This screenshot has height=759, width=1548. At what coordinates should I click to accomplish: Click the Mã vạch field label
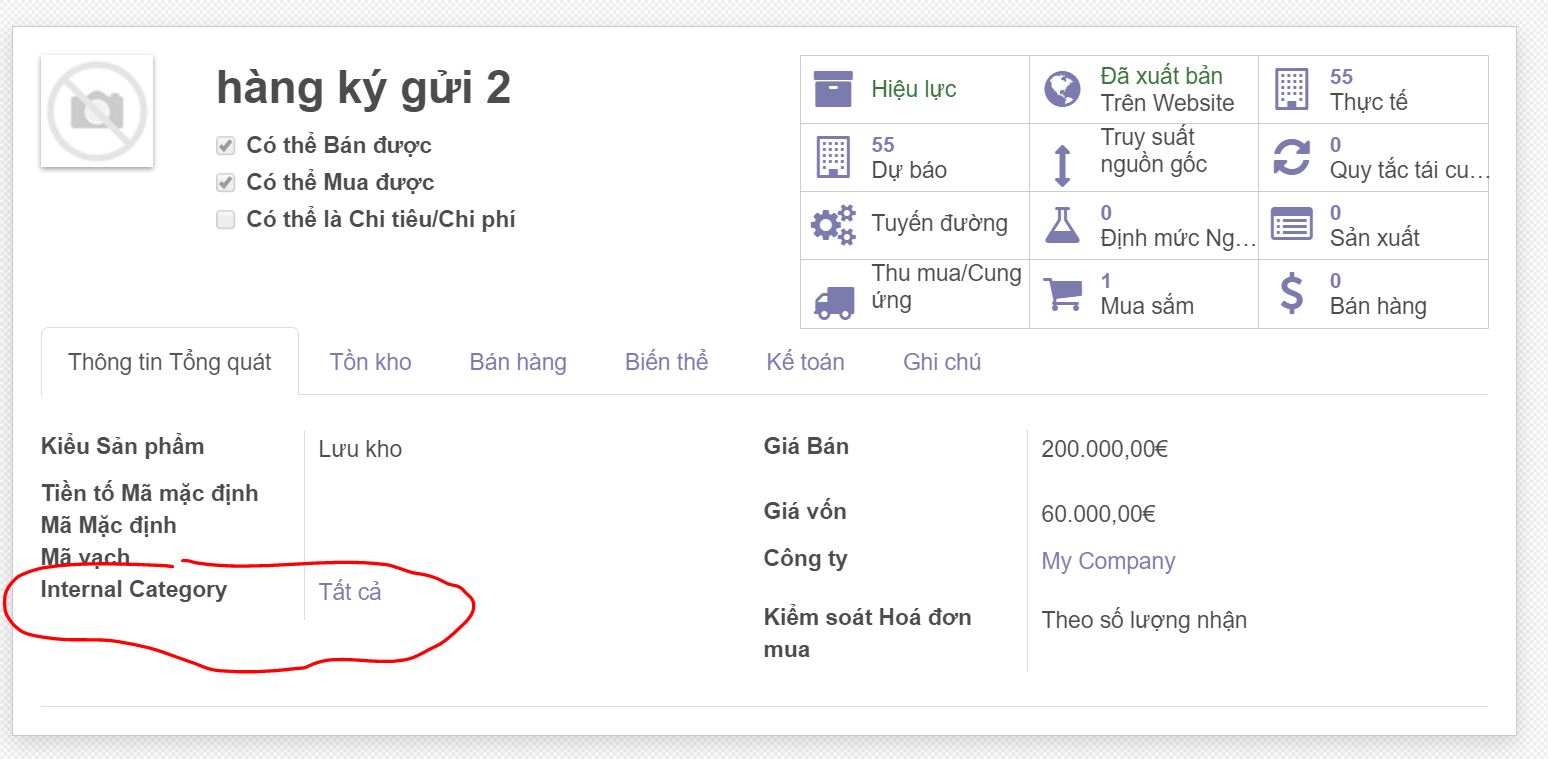(x=85, y=557)
